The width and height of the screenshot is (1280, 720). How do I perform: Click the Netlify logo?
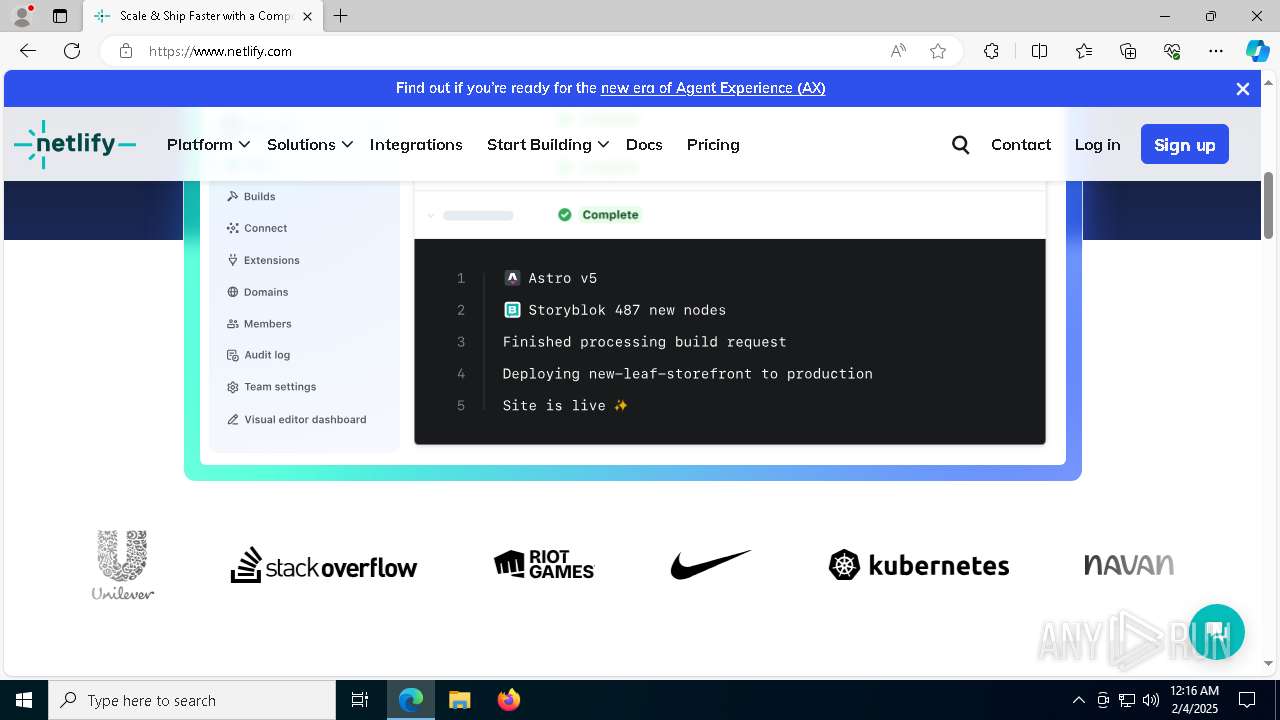pyautogui.click(x=75, y=144)
